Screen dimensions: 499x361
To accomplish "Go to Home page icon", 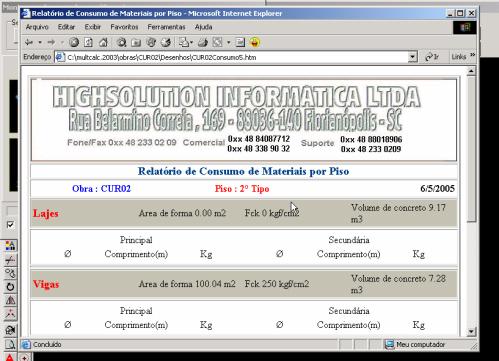I will tap(103, 42).
